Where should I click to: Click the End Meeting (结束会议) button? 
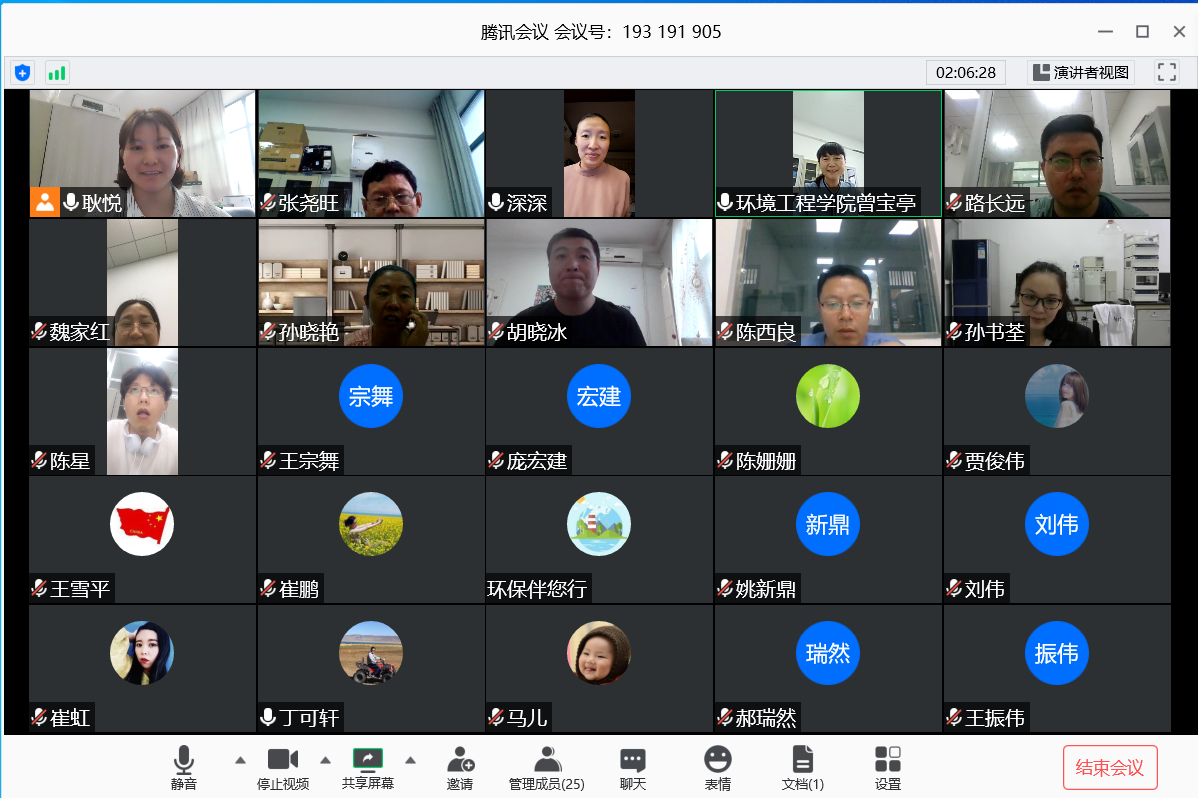[1109, 767]
